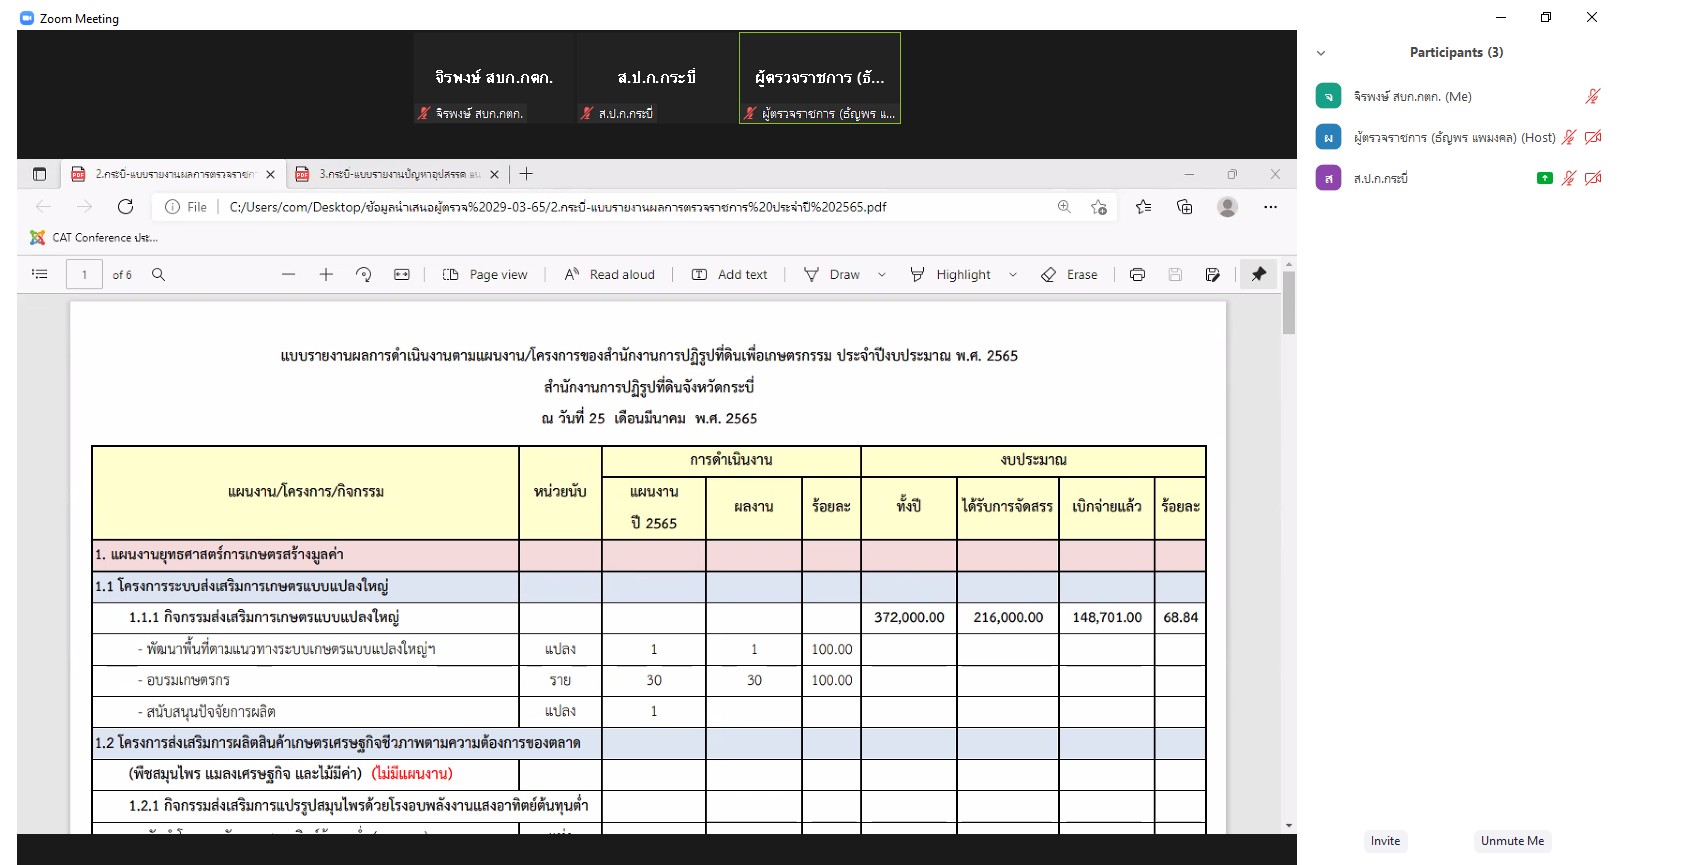Click the Save as icon
The width and height of the screenshot is (1689, 865).
pyautogui.click(x=1213, y=274)
